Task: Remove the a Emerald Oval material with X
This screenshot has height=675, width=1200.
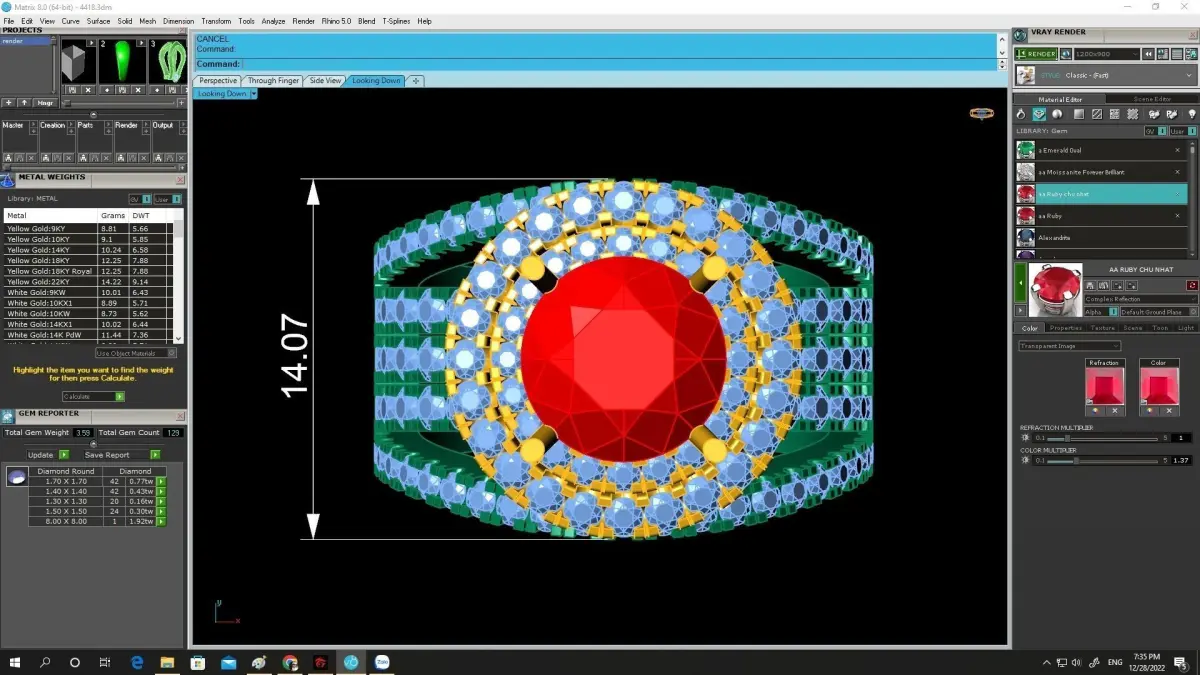Action: click(x=1177, y=150)
